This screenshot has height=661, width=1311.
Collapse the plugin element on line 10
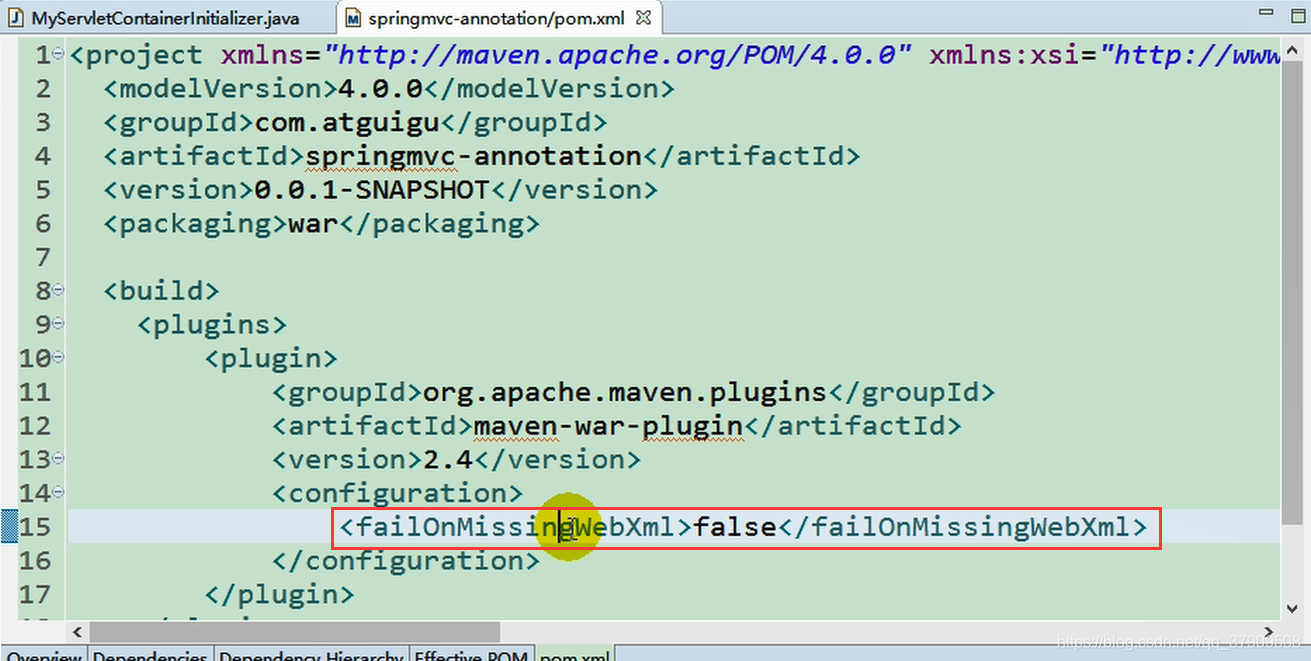click(59, 356)
